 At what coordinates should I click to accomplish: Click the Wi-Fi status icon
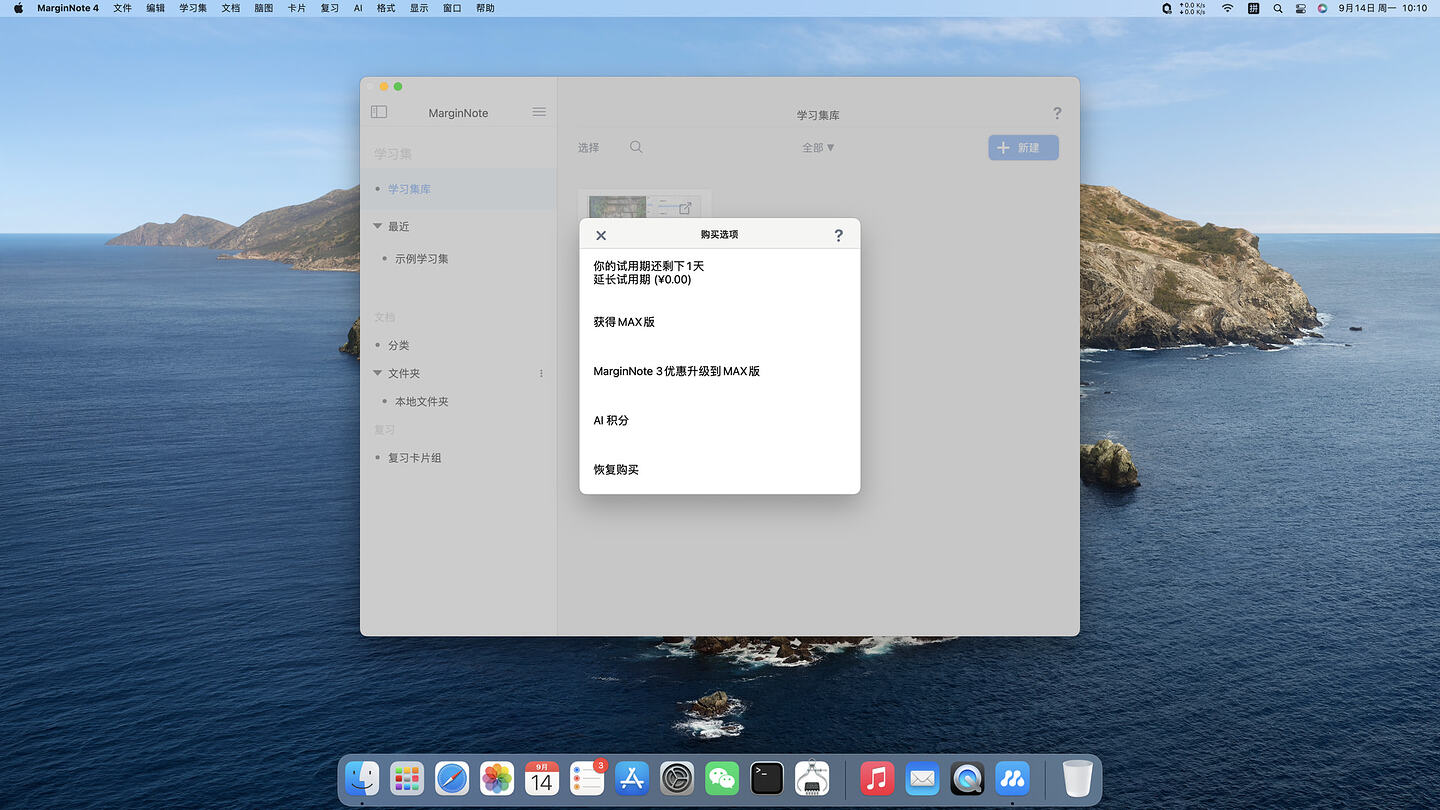[x=1227, y=8]
